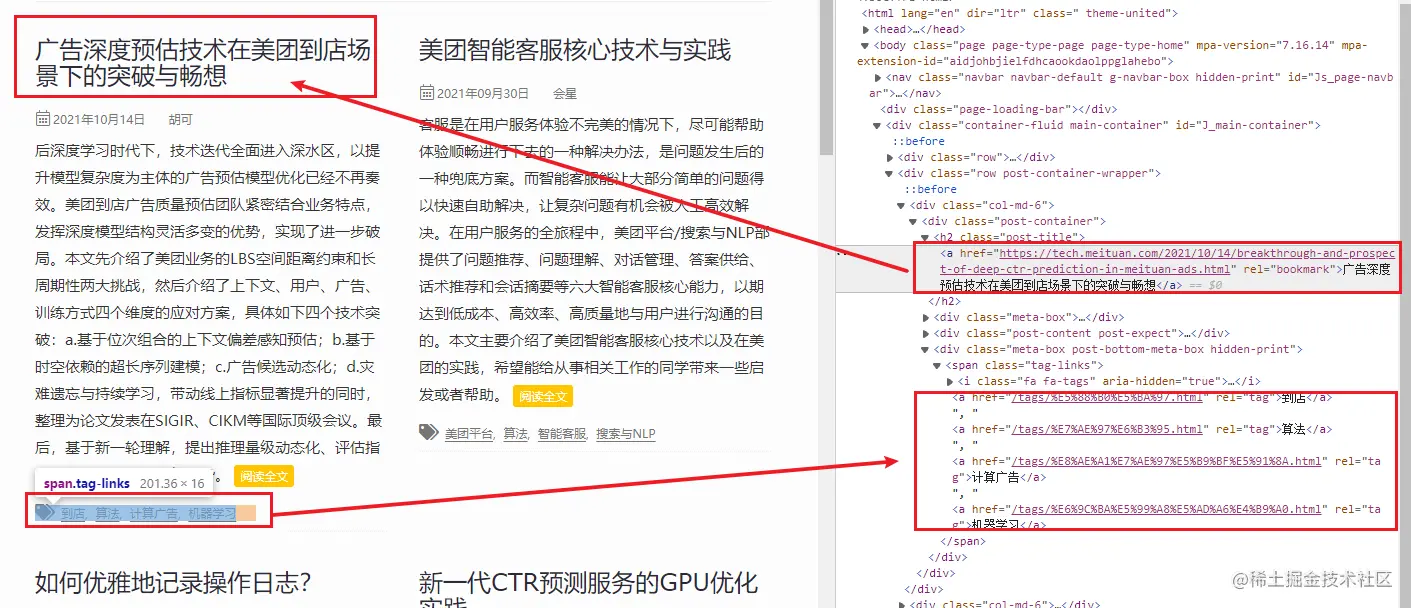Click tags icon before 美团平台 tag
1411x608 pixels.
428,433
